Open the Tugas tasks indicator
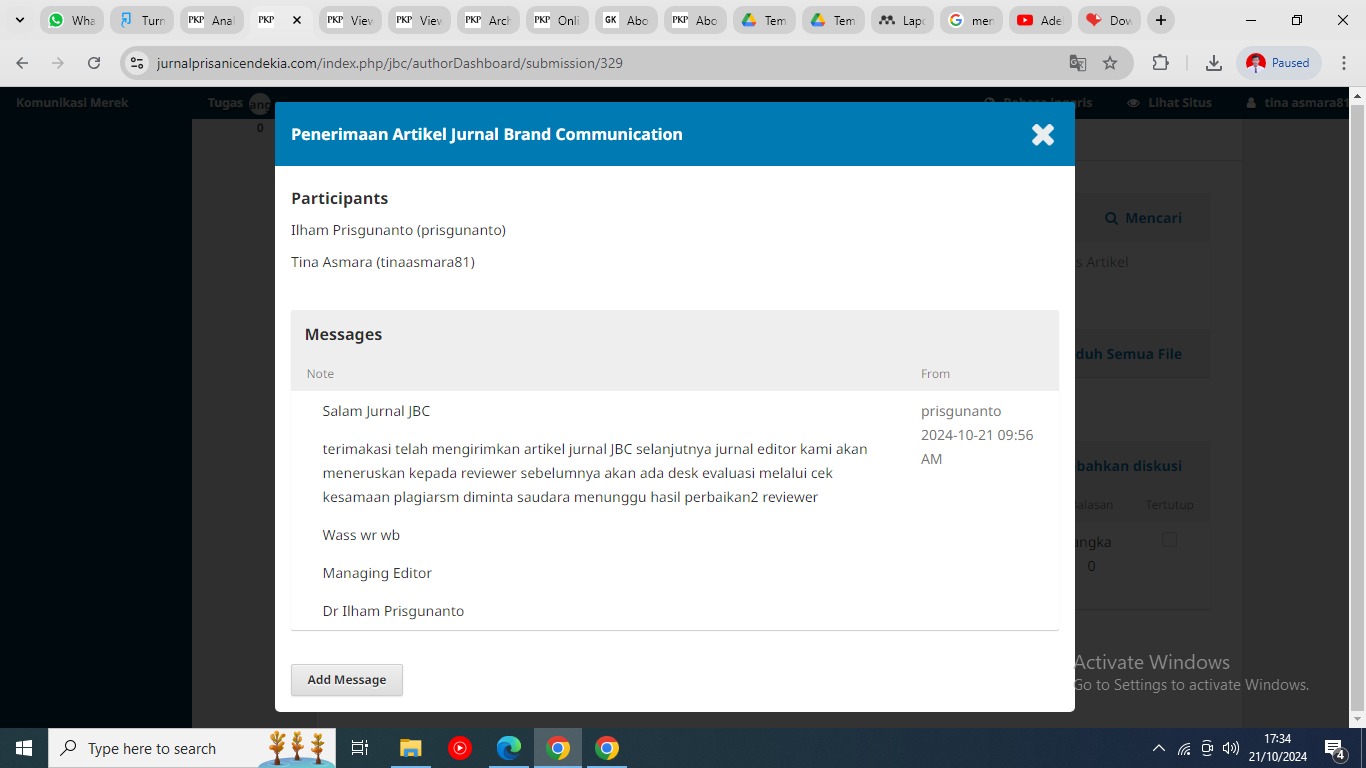 point(238,102)
